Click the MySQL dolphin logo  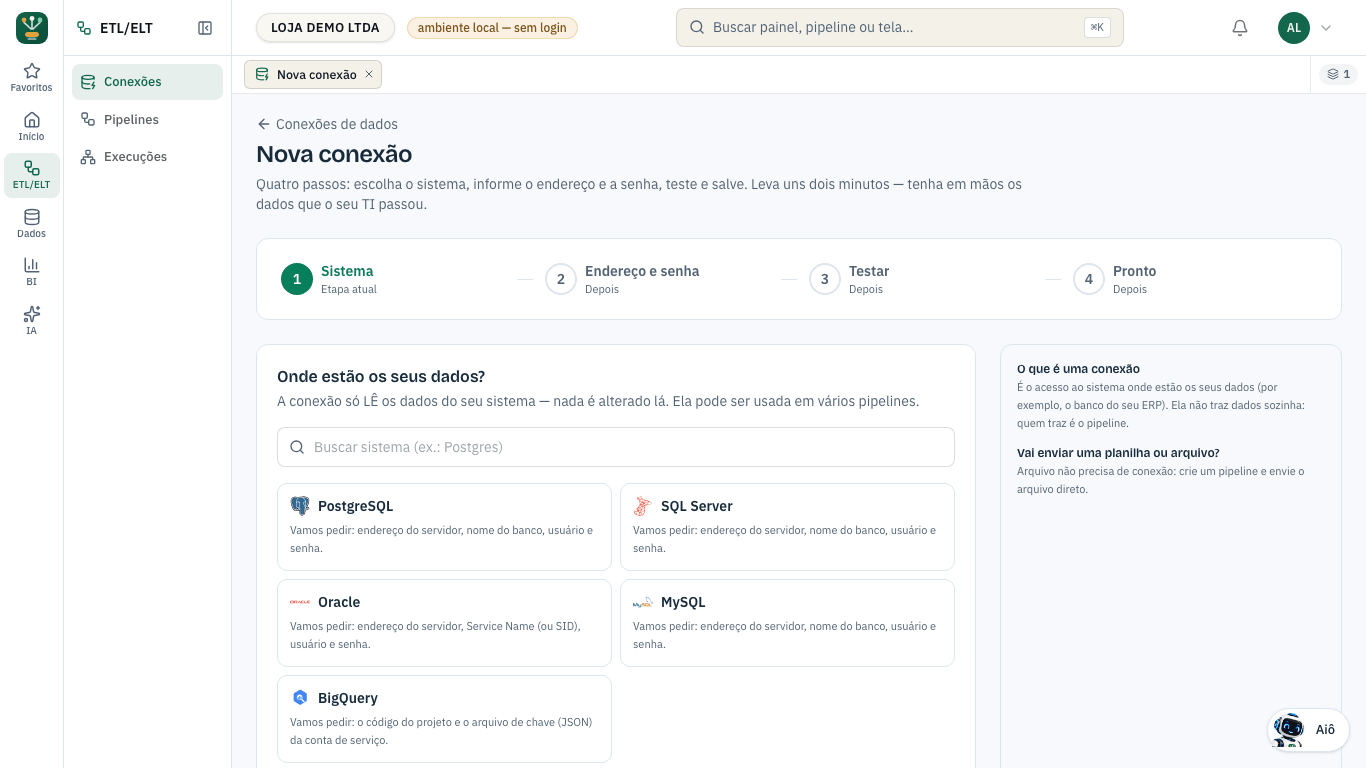tap(643, 602)
